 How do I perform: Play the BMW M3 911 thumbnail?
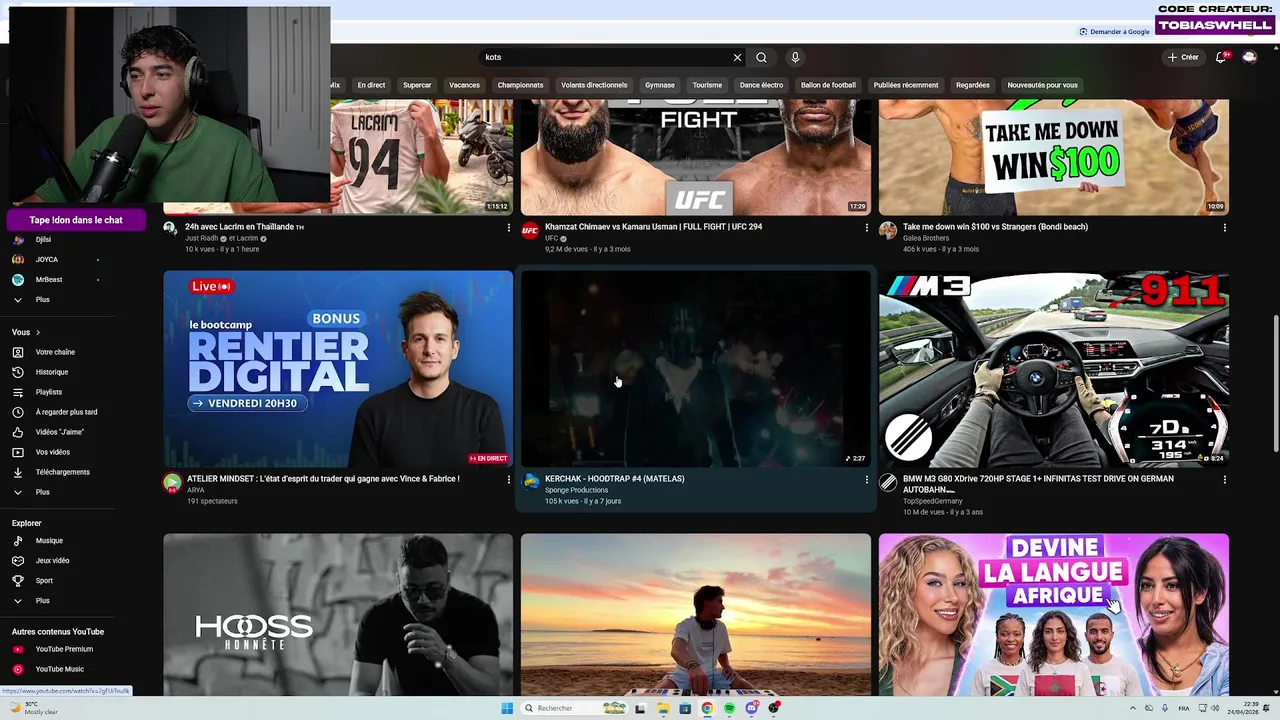point(1054,369)
